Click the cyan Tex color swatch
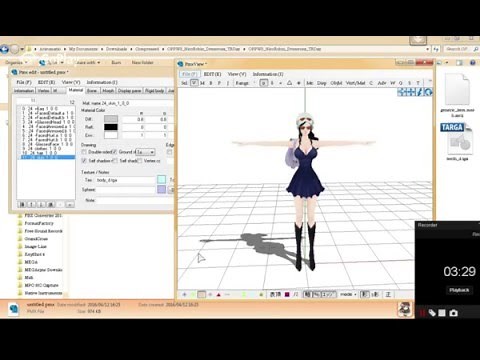 [x=161, y=180]
